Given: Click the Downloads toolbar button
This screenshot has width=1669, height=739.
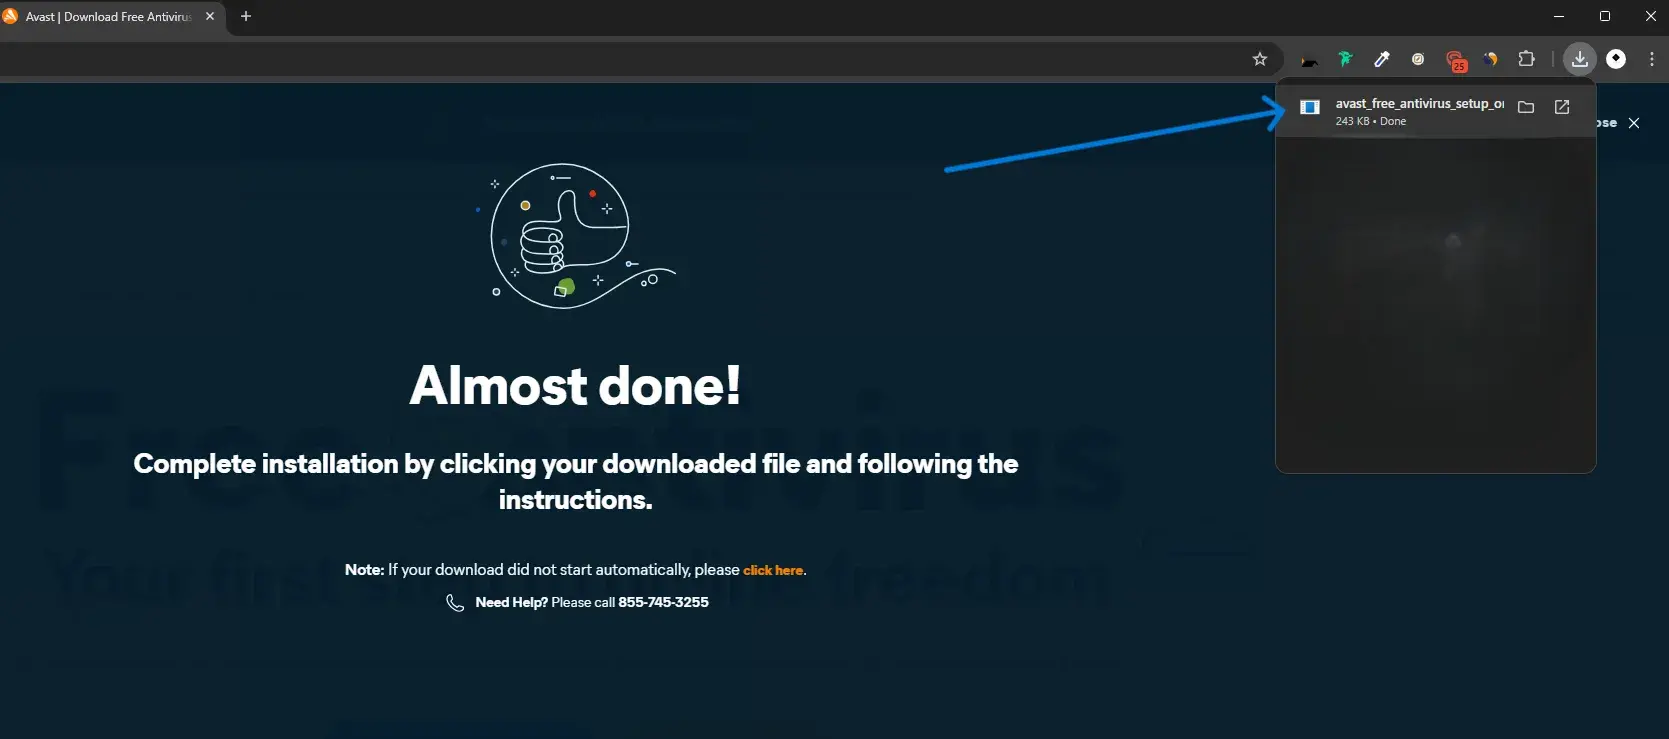Looking at the screenshot, I should tap(1579, 59).
